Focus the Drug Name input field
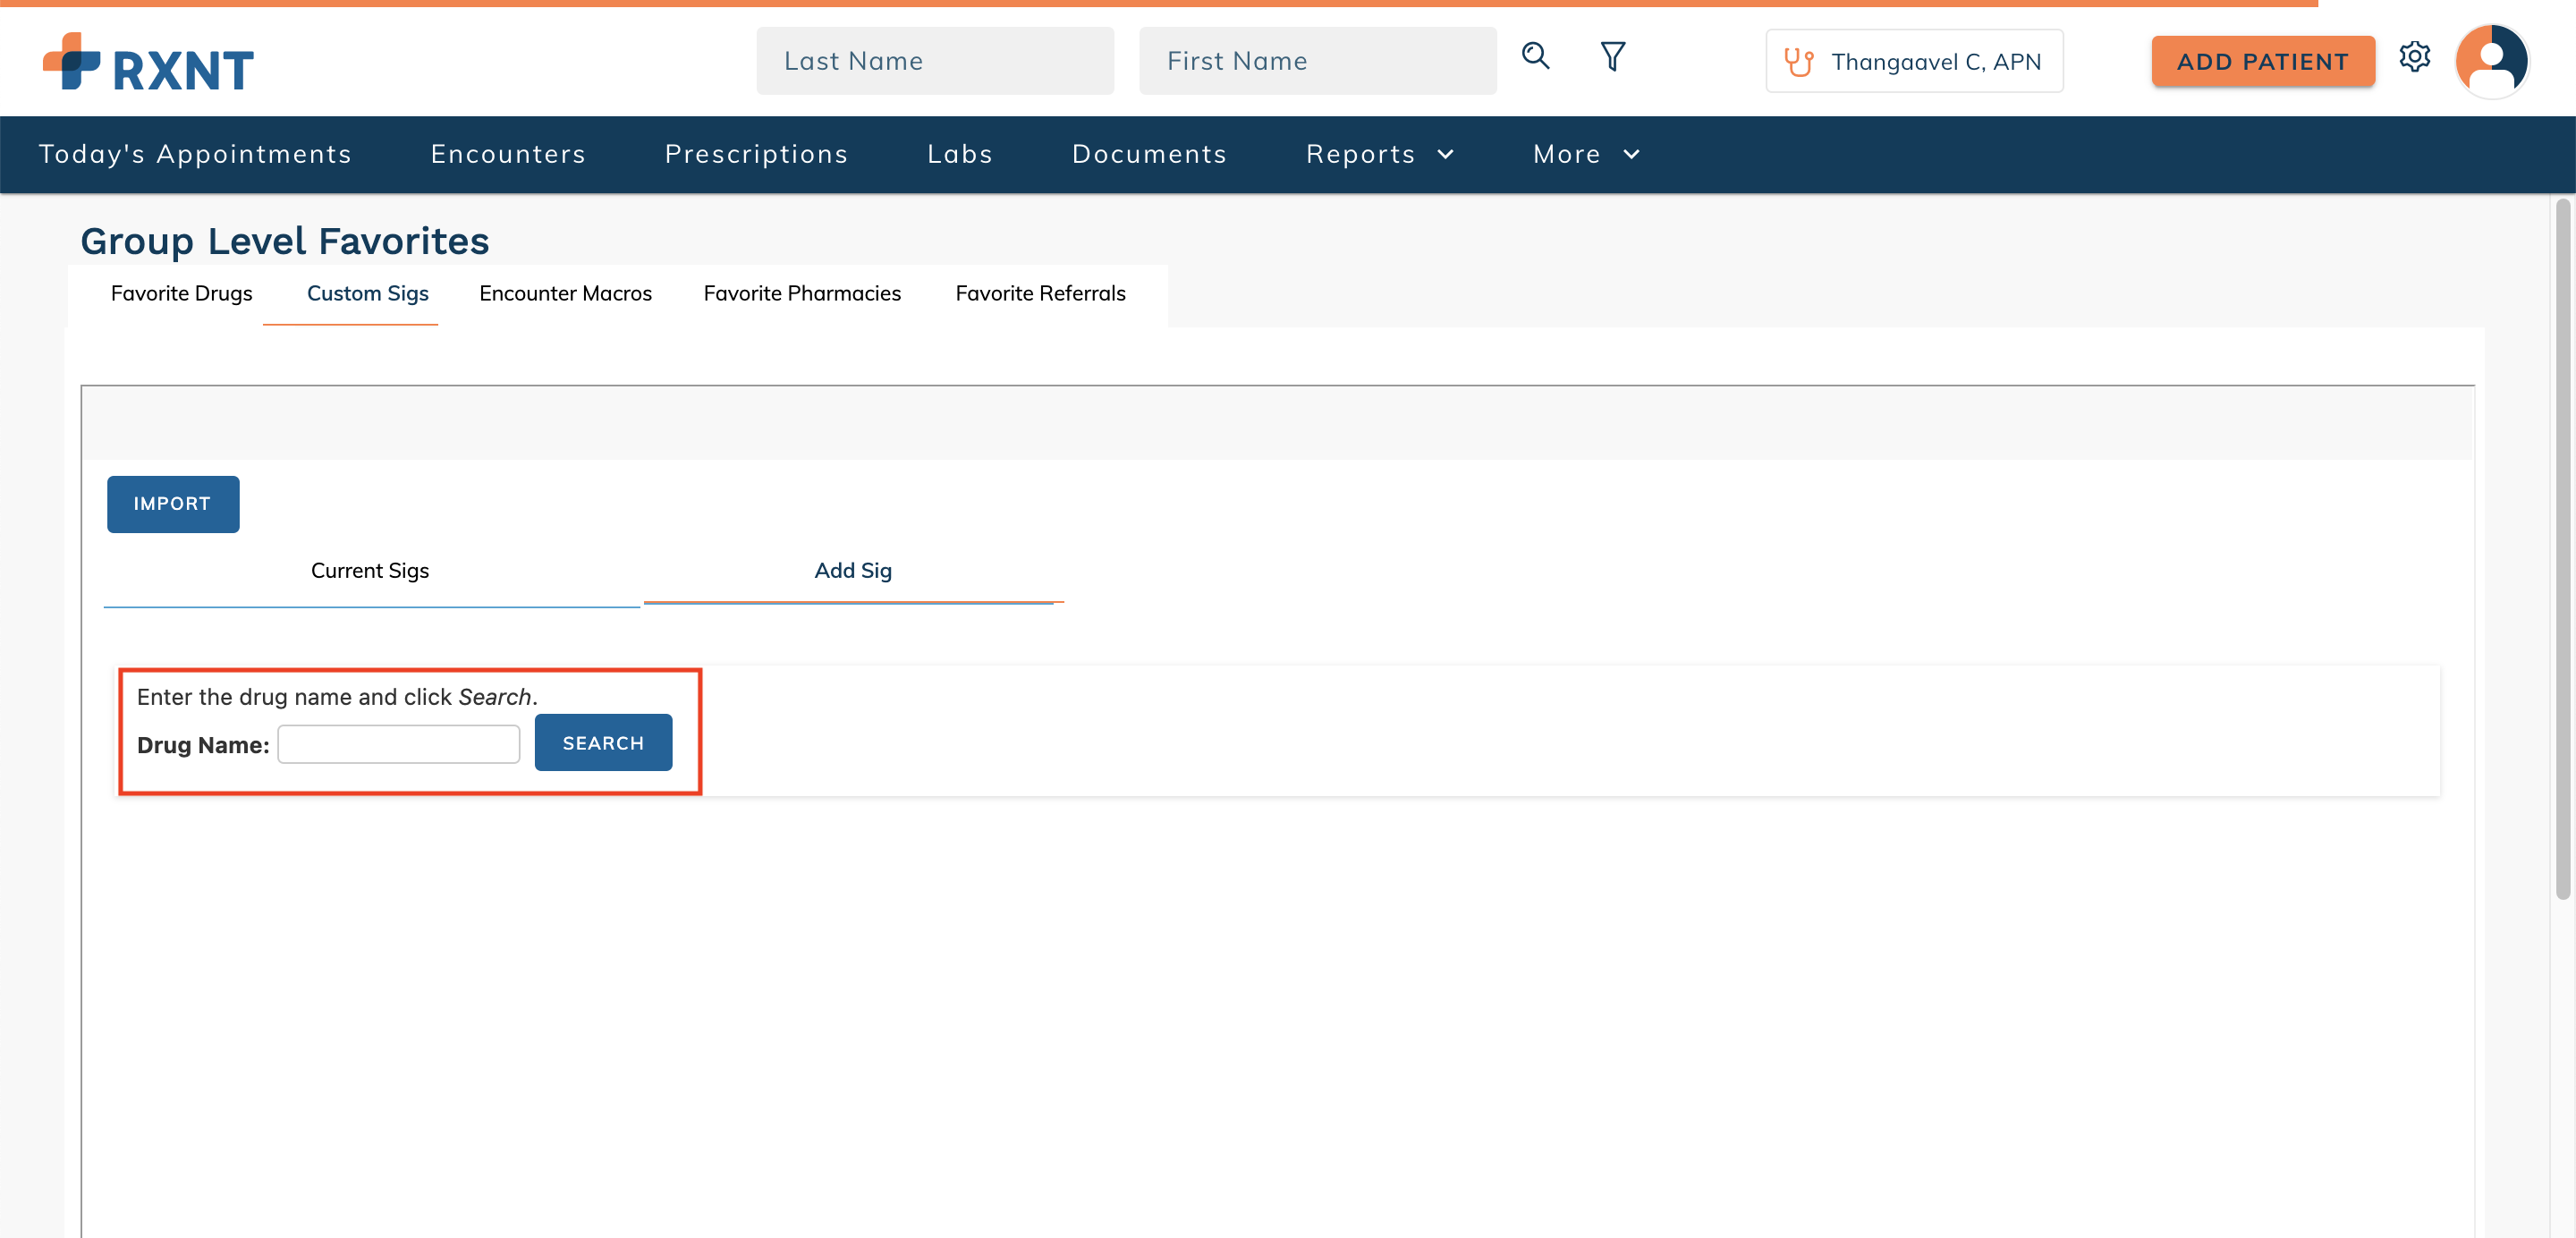The height and width of the screenshot is (1238, 2576). coord(398,744)
